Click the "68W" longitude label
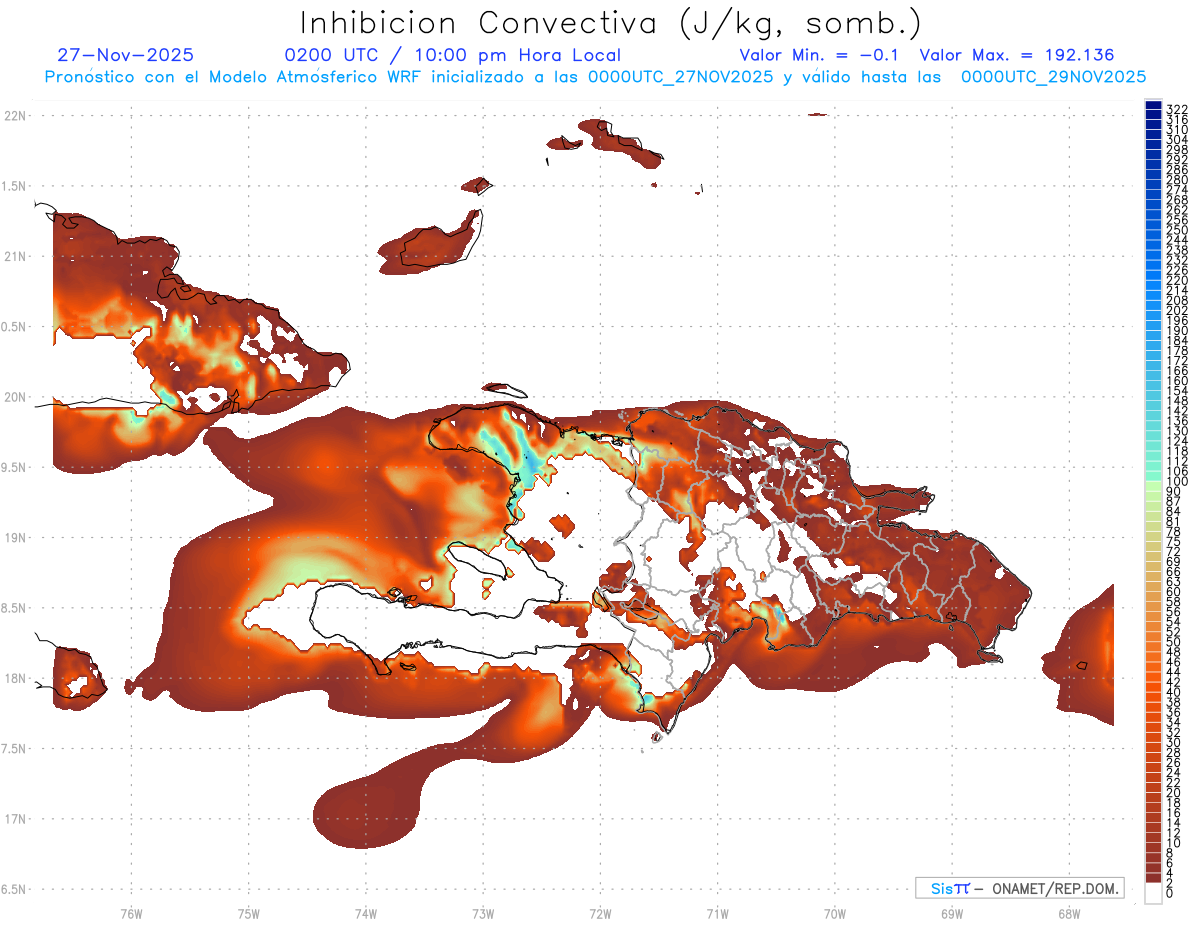The image size is (1200, 927). pyautogui.click(x=1069, y=912)
